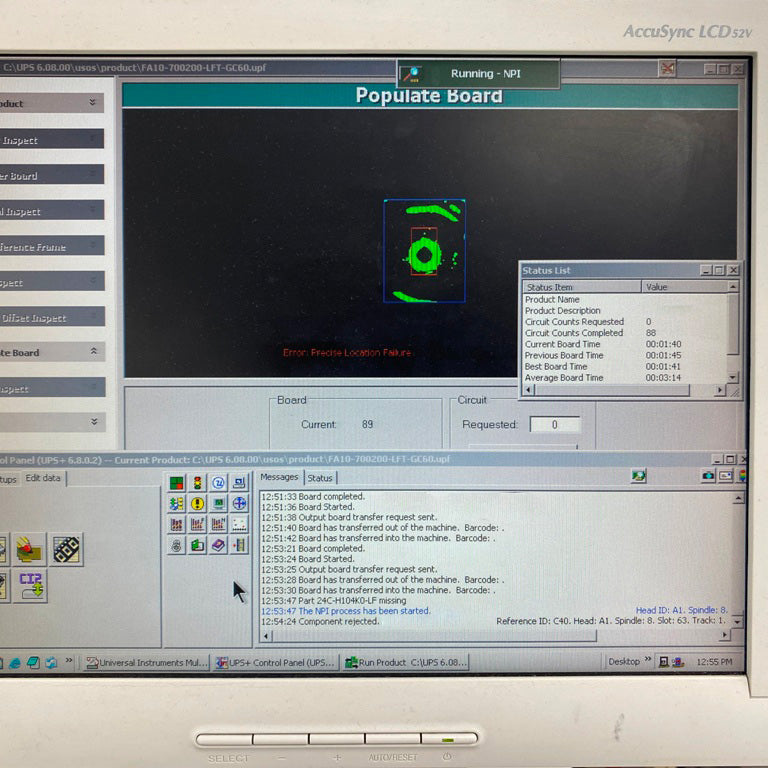Click the blue crosshair target icon
Image resolution: width=768 pixels, height=768 pixels.
[x=239, y=504]
